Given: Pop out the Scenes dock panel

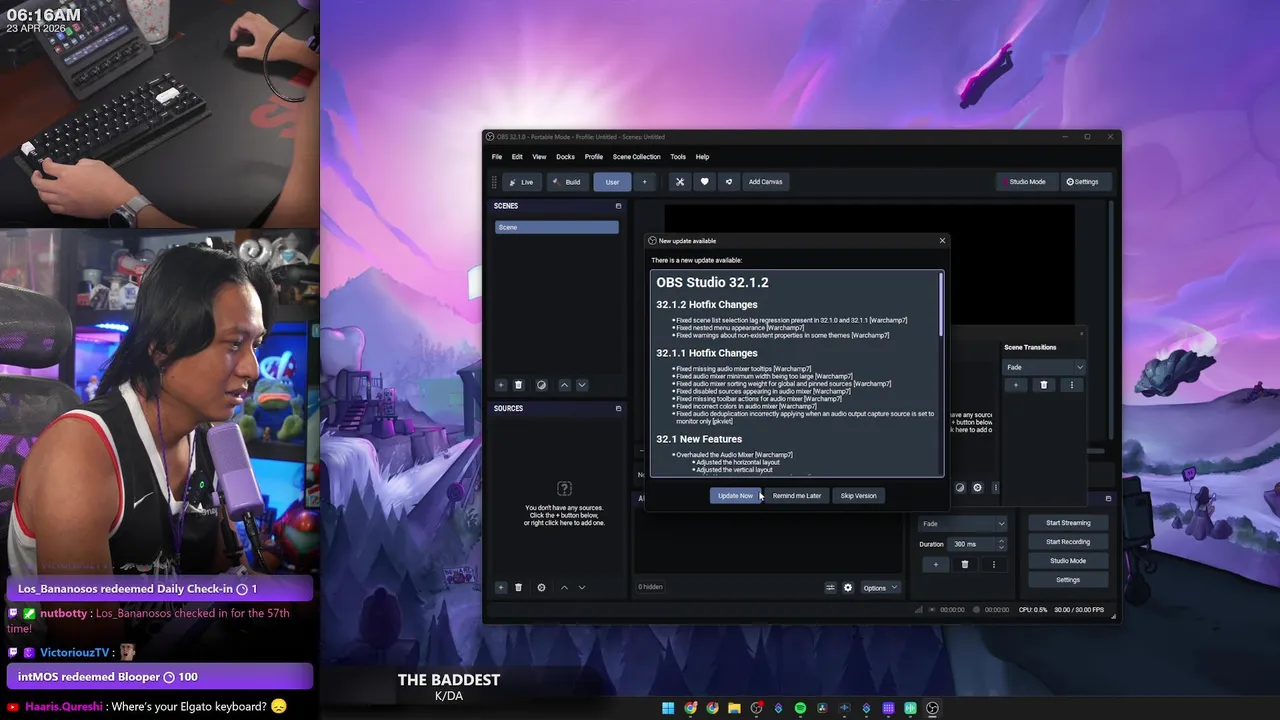Looking at the screenshot, I should click(618, 206).
